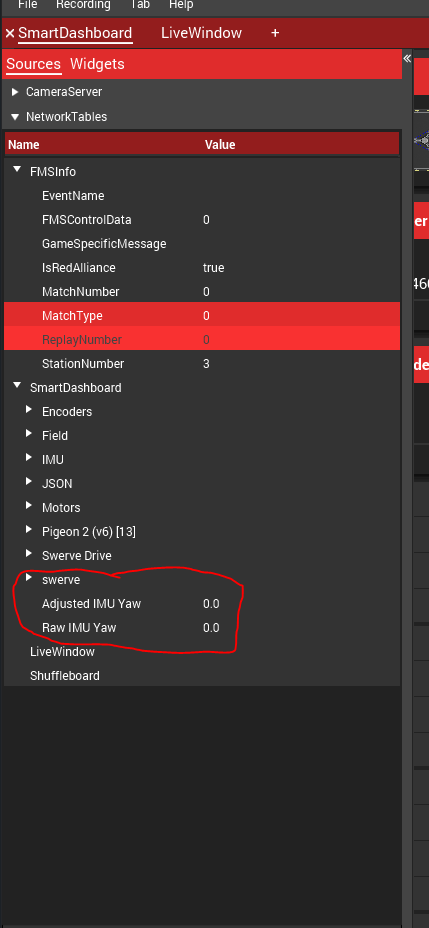The width and height of the screenshot is (429, 928).
Task: Collapse the FMSInfo table
Action: tap(17, 170)
